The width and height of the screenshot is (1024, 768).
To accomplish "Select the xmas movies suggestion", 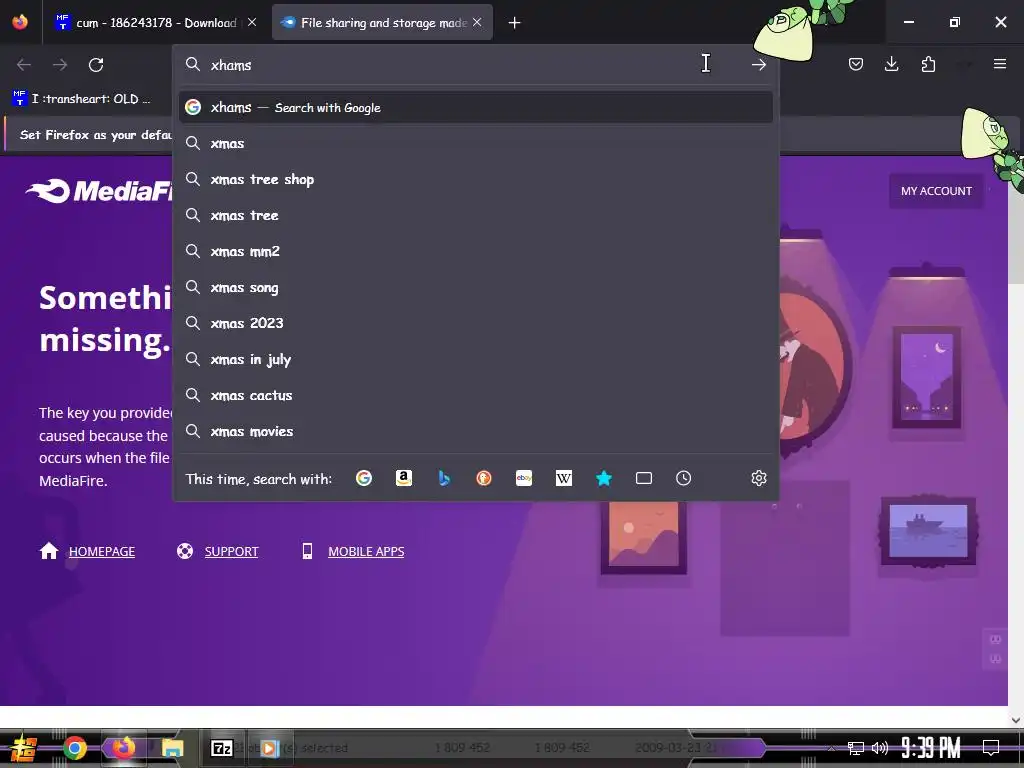I will [x=475, y=431].
